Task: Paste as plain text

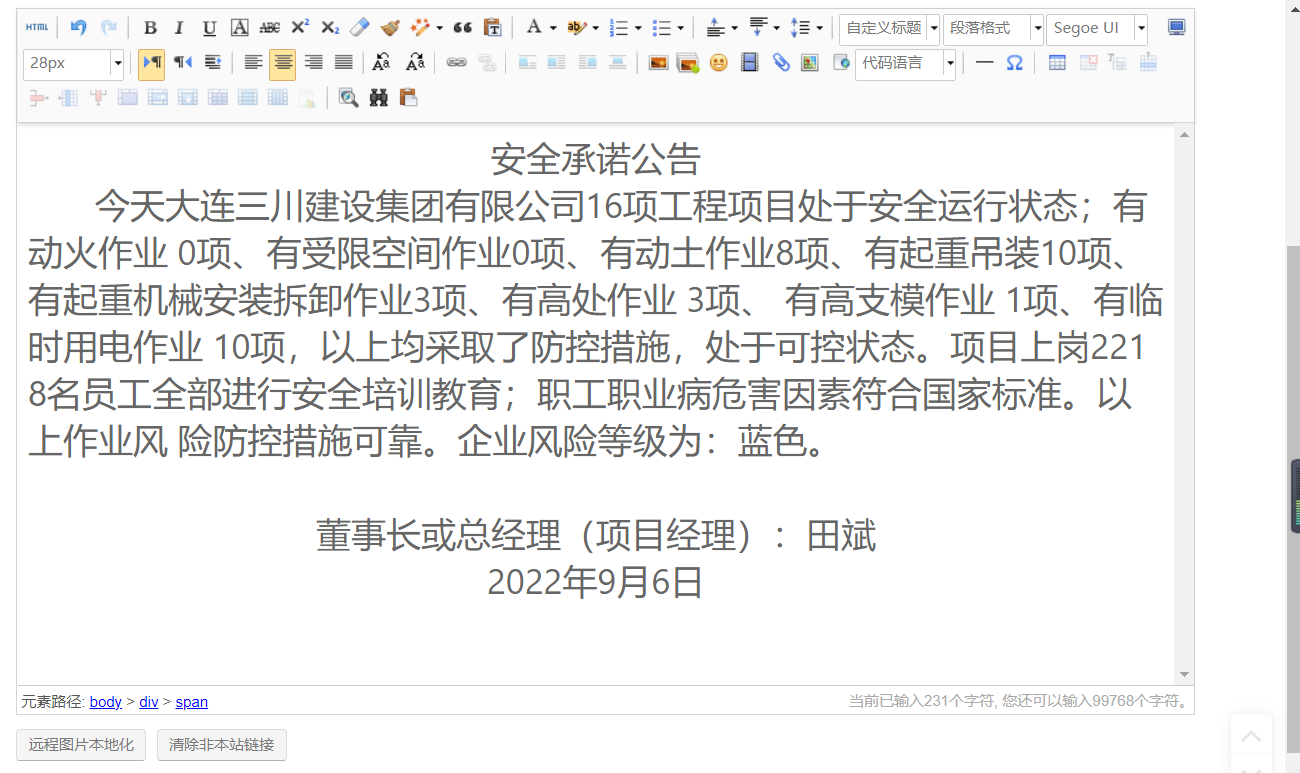Action: (x=492, y=28)
